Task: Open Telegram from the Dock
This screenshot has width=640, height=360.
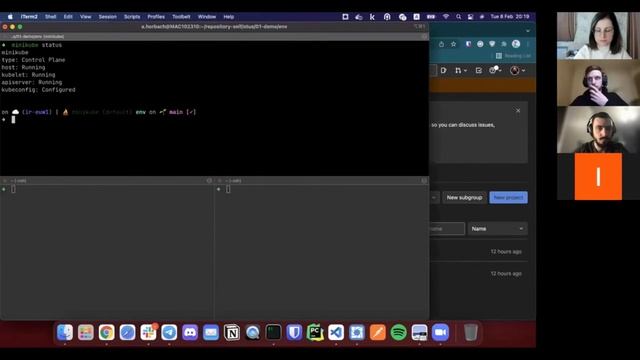Action: point(169,333)
